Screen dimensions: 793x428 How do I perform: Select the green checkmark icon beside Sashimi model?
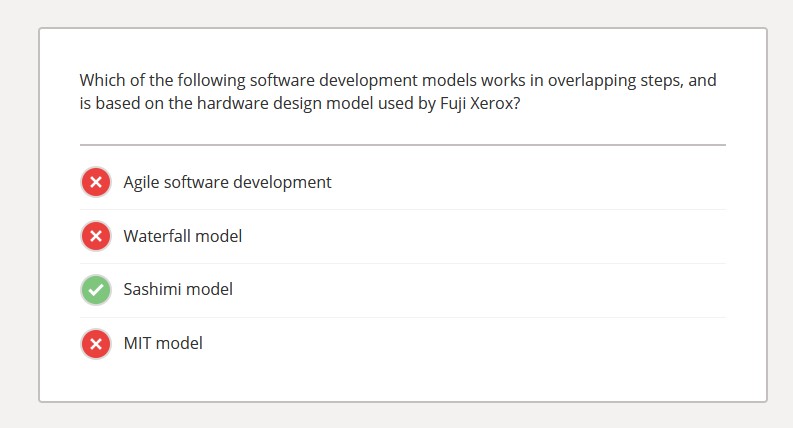pos(95,290)
